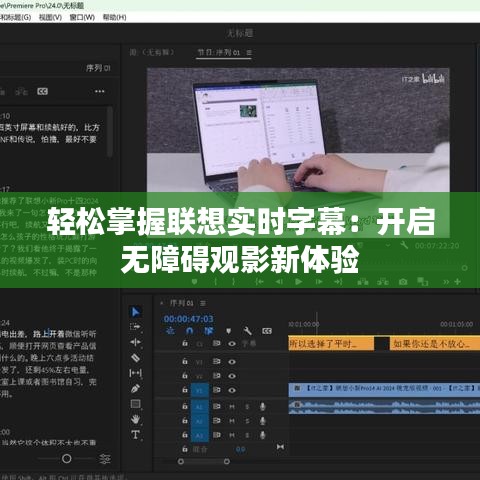
Task: Select the caption clip 如果你还是不放心
Action: click(435, 343)
